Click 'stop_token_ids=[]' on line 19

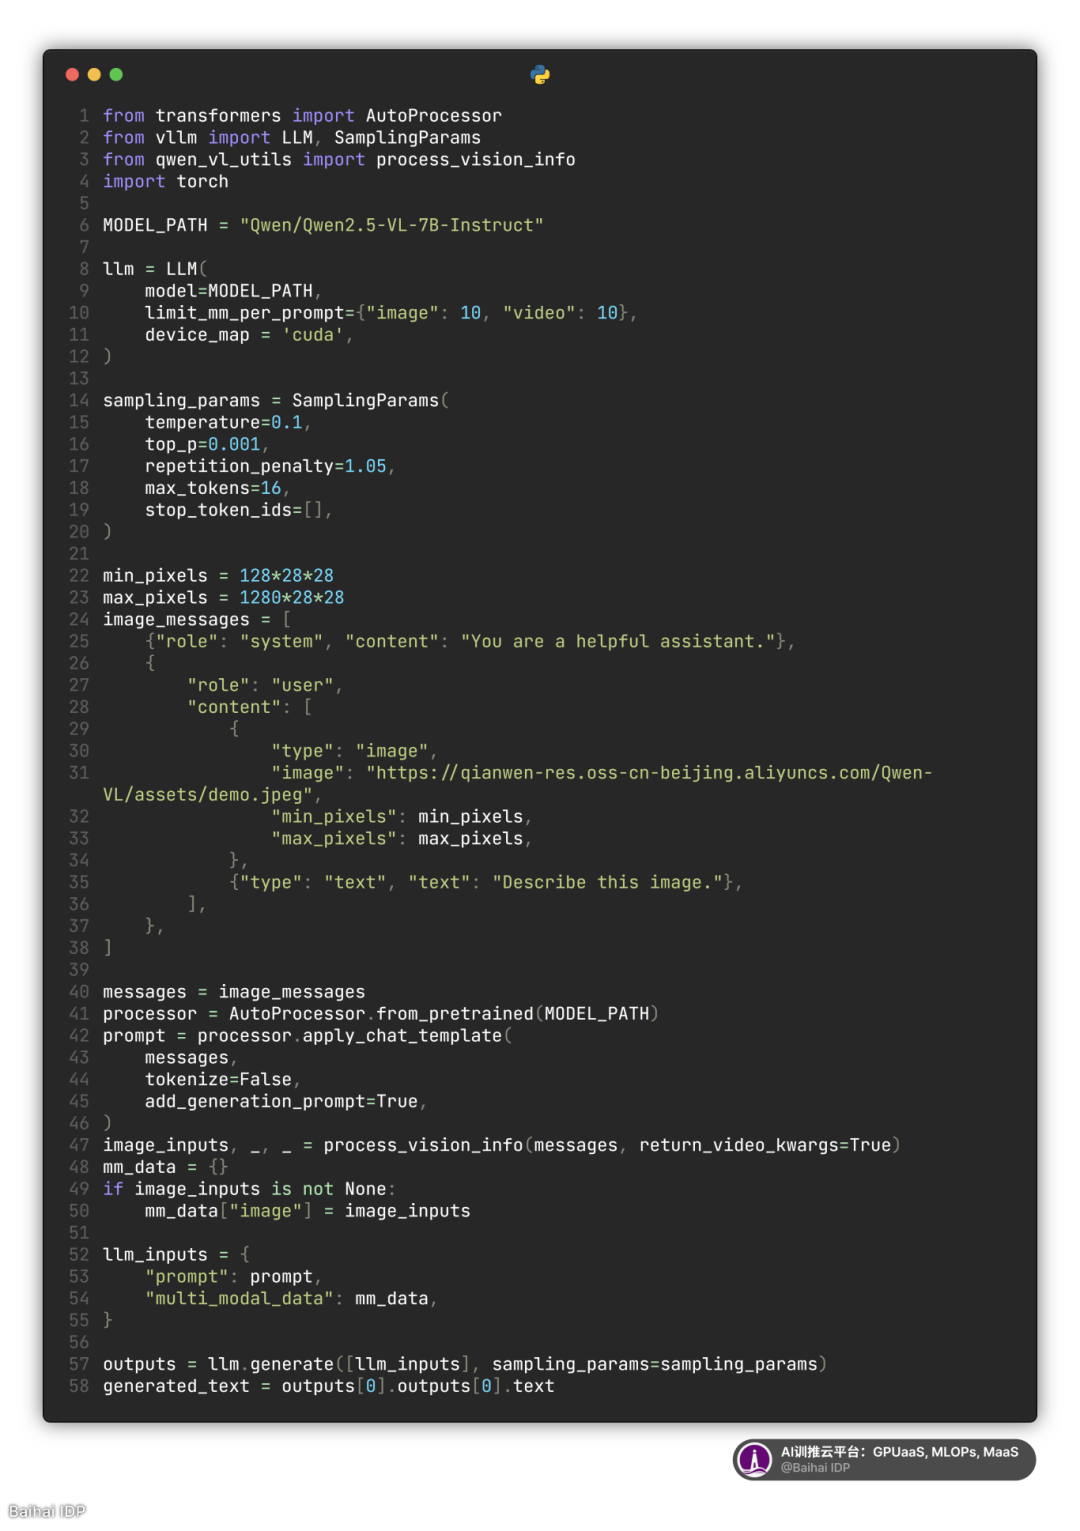pyautogui.click(x=234, y=511)
